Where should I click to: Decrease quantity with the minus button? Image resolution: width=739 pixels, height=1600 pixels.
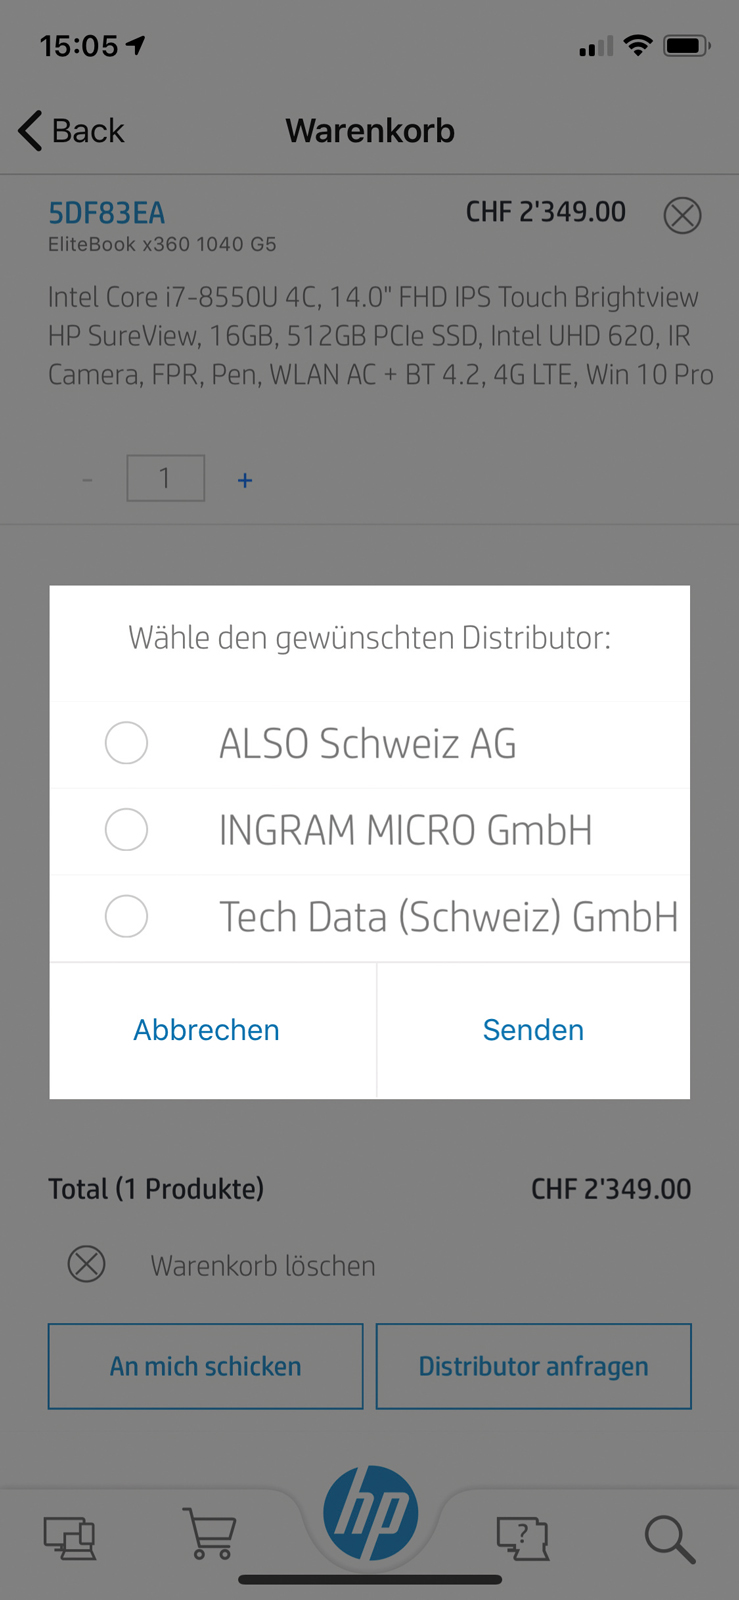88,480
